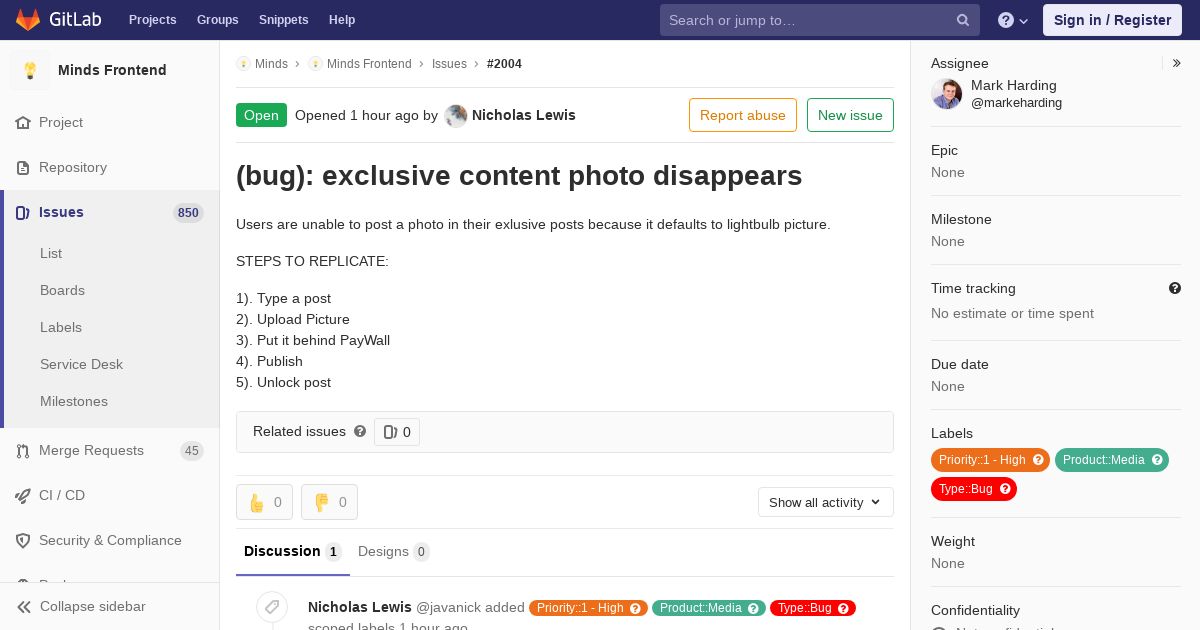Click Nicholas Lewis author avatar
Screen dimensions: 1200x630
pyautogui.click(x=456, y=115)
